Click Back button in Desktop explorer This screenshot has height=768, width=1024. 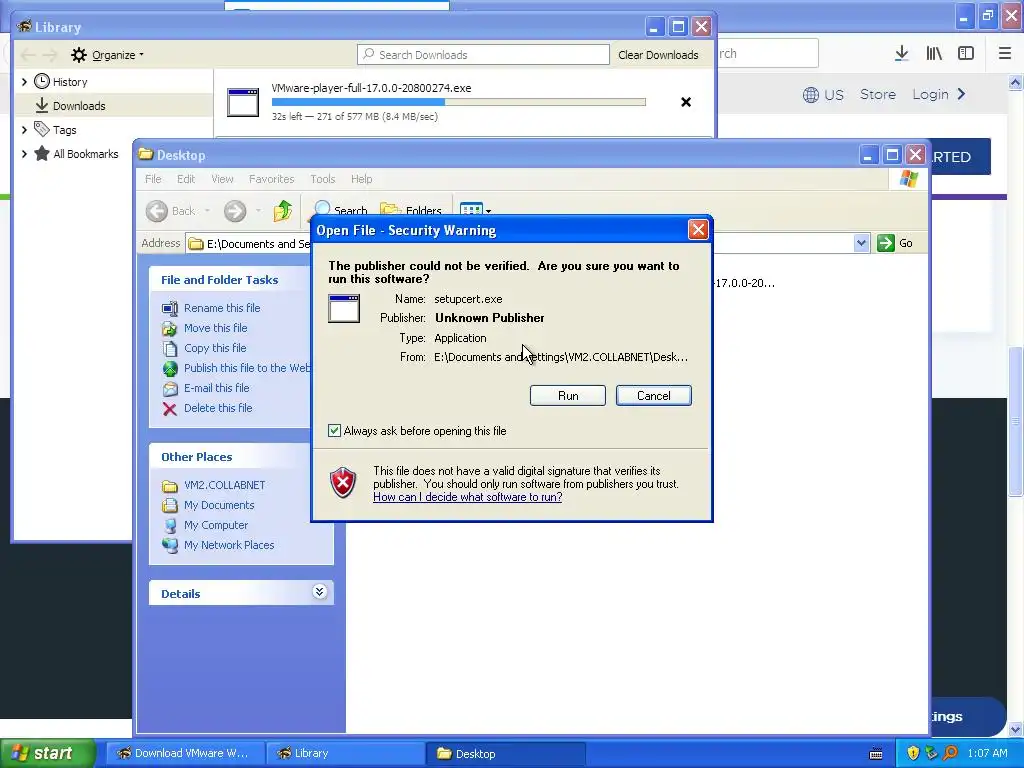(170, 211)
